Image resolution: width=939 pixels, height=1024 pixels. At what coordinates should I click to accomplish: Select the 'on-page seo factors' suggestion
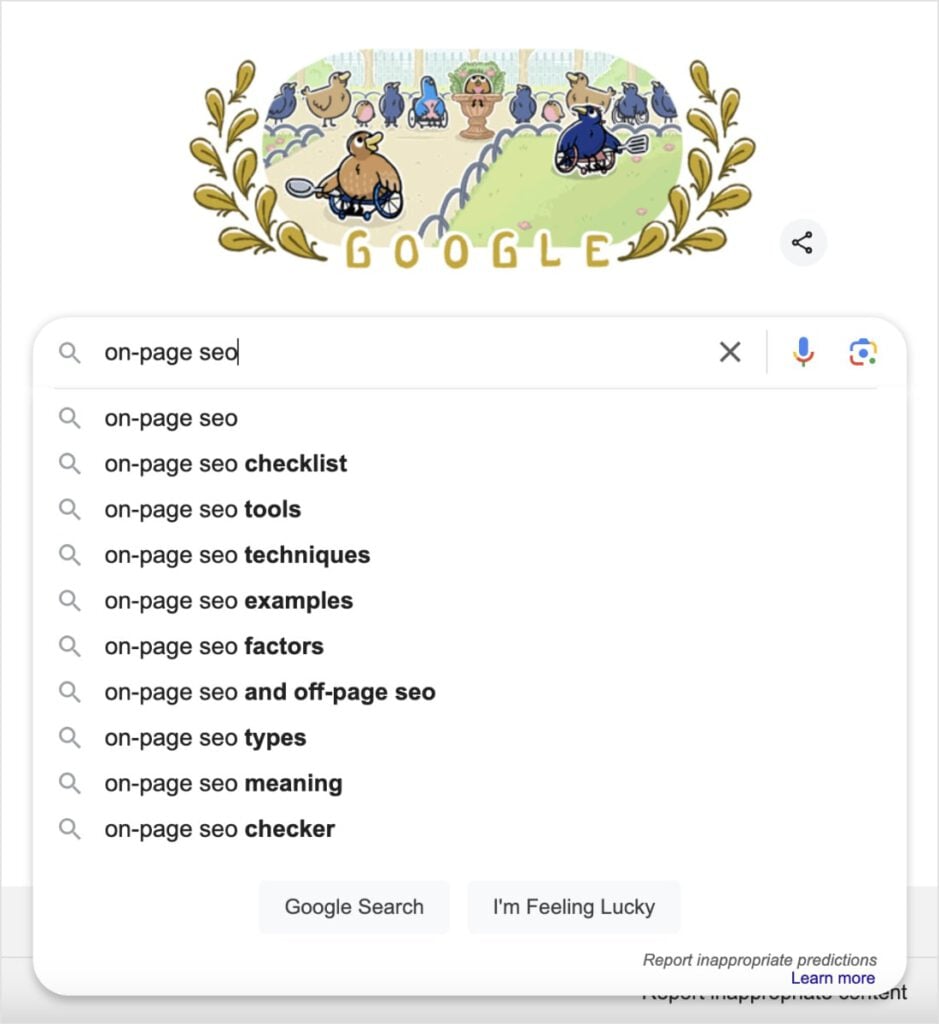coord(213,646)
